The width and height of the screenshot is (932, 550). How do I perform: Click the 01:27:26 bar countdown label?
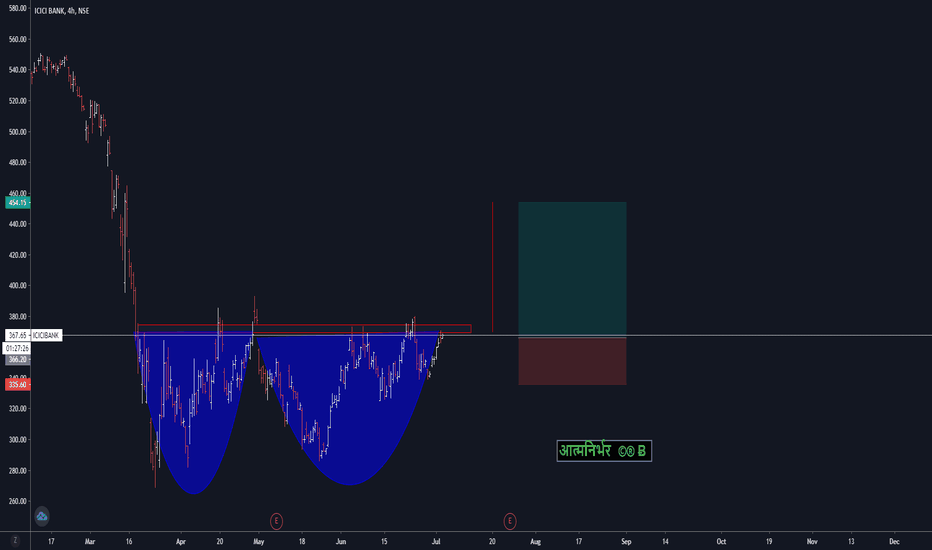coord(17,348)
